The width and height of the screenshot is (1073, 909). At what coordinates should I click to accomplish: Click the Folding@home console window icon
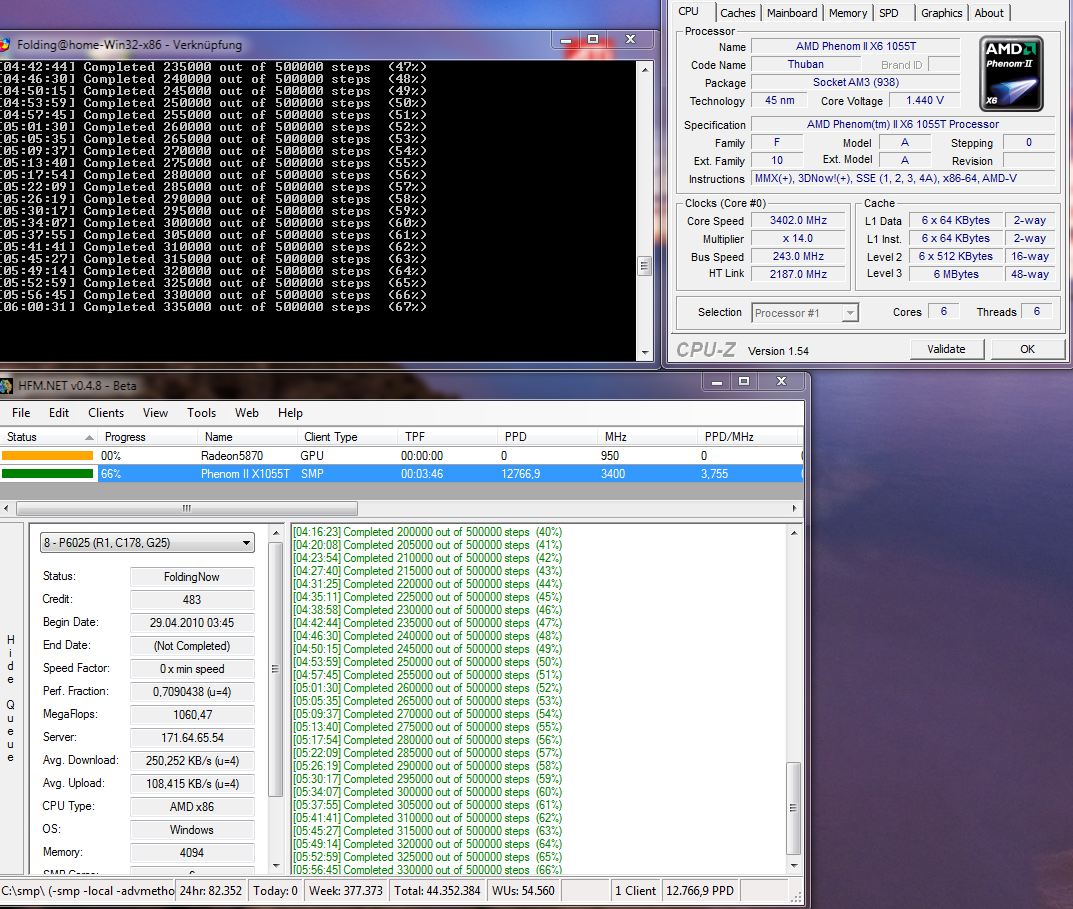[x=5, y=45]
